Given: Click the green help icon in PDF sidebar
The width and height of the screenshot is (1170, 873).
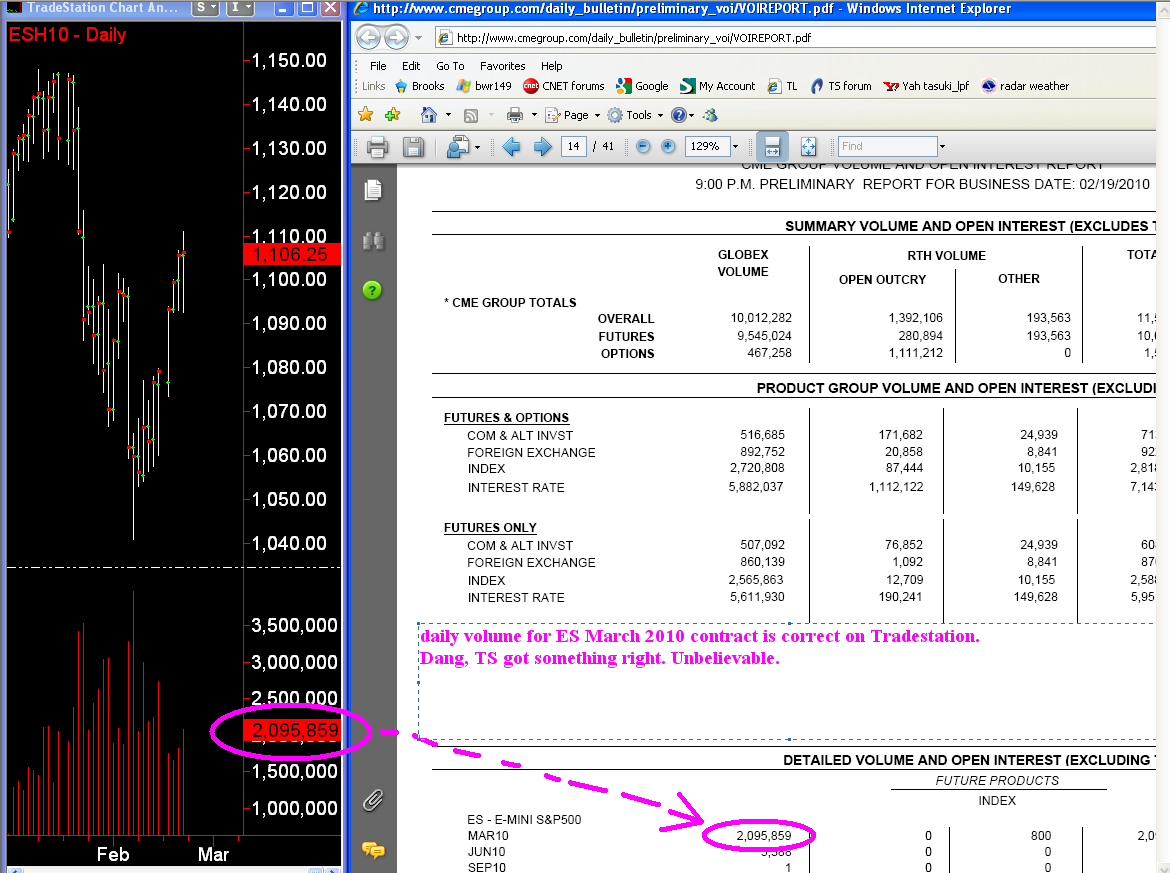Looking at the screenshot, I should tap(372, 290).
